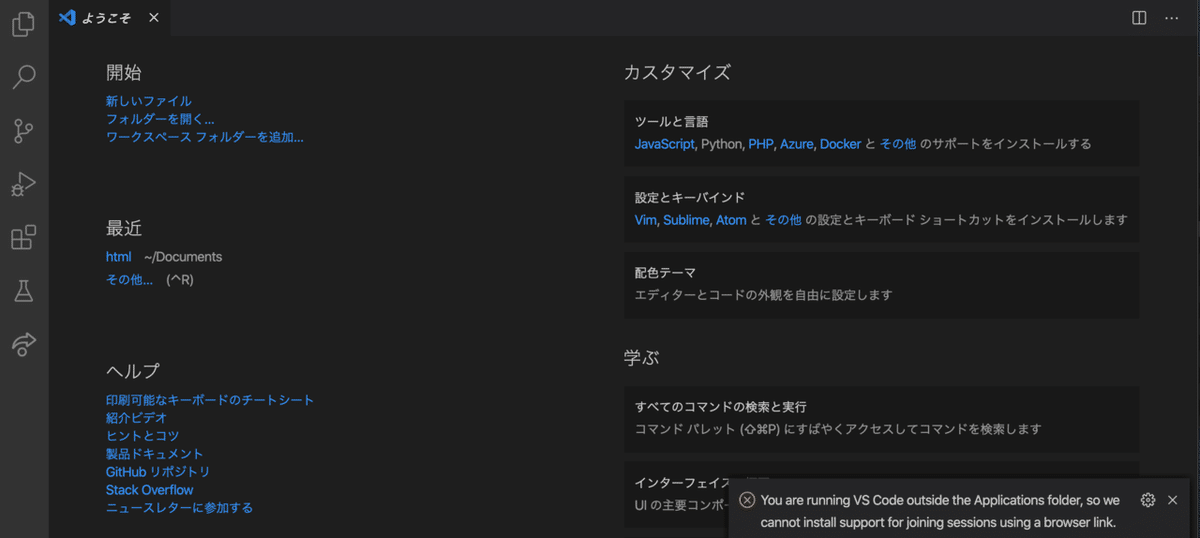Install JavaScript support link

(664, 144)
